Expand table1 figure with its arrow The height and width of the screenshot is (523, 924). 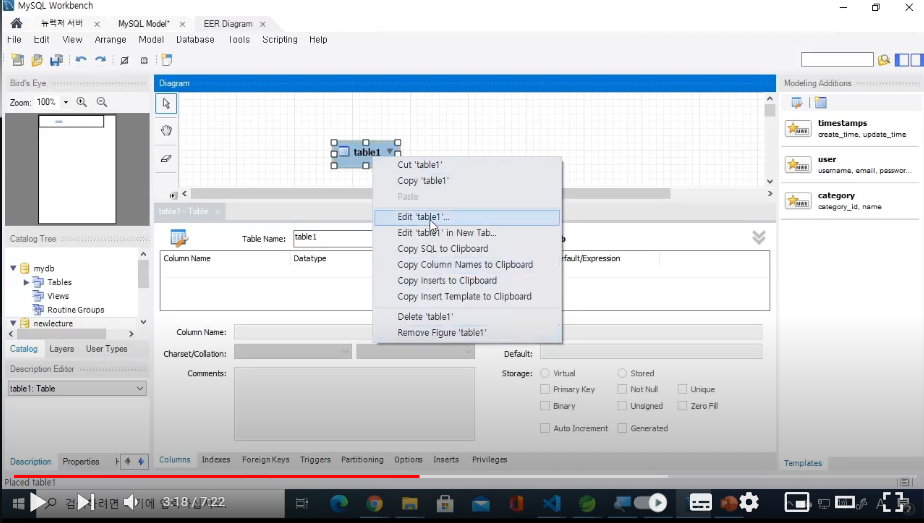390,152
